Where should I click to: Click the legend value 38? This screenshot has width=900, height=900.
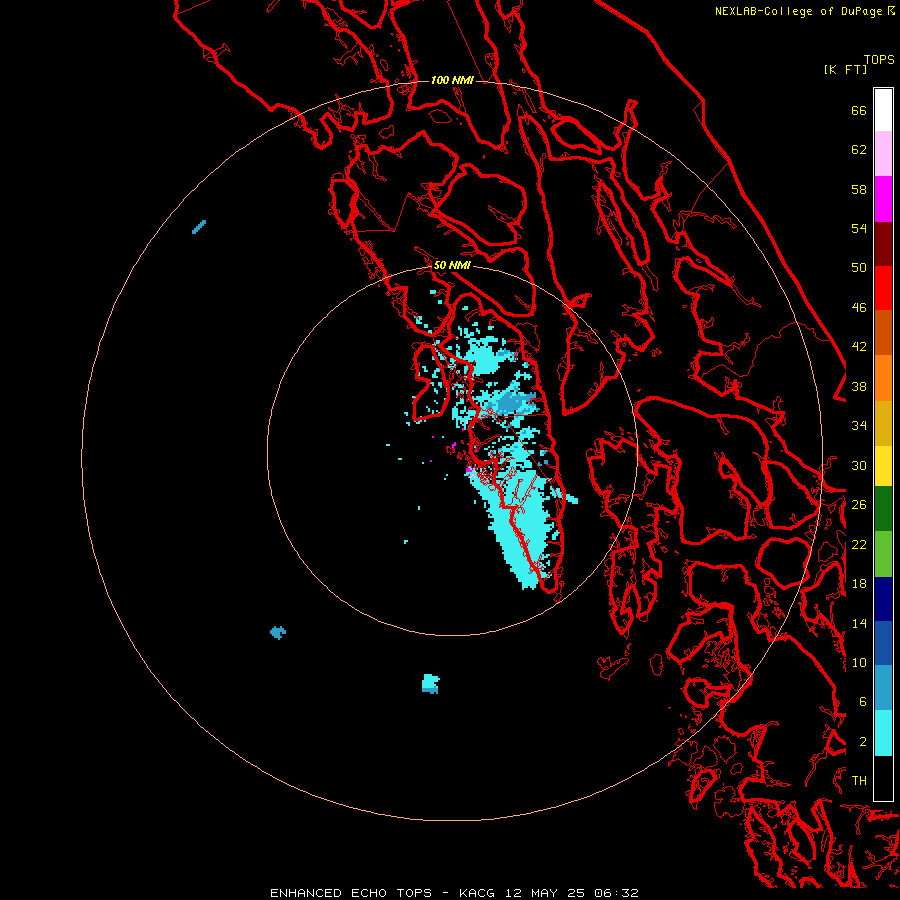pyautogui.click(x=859, y=386)
